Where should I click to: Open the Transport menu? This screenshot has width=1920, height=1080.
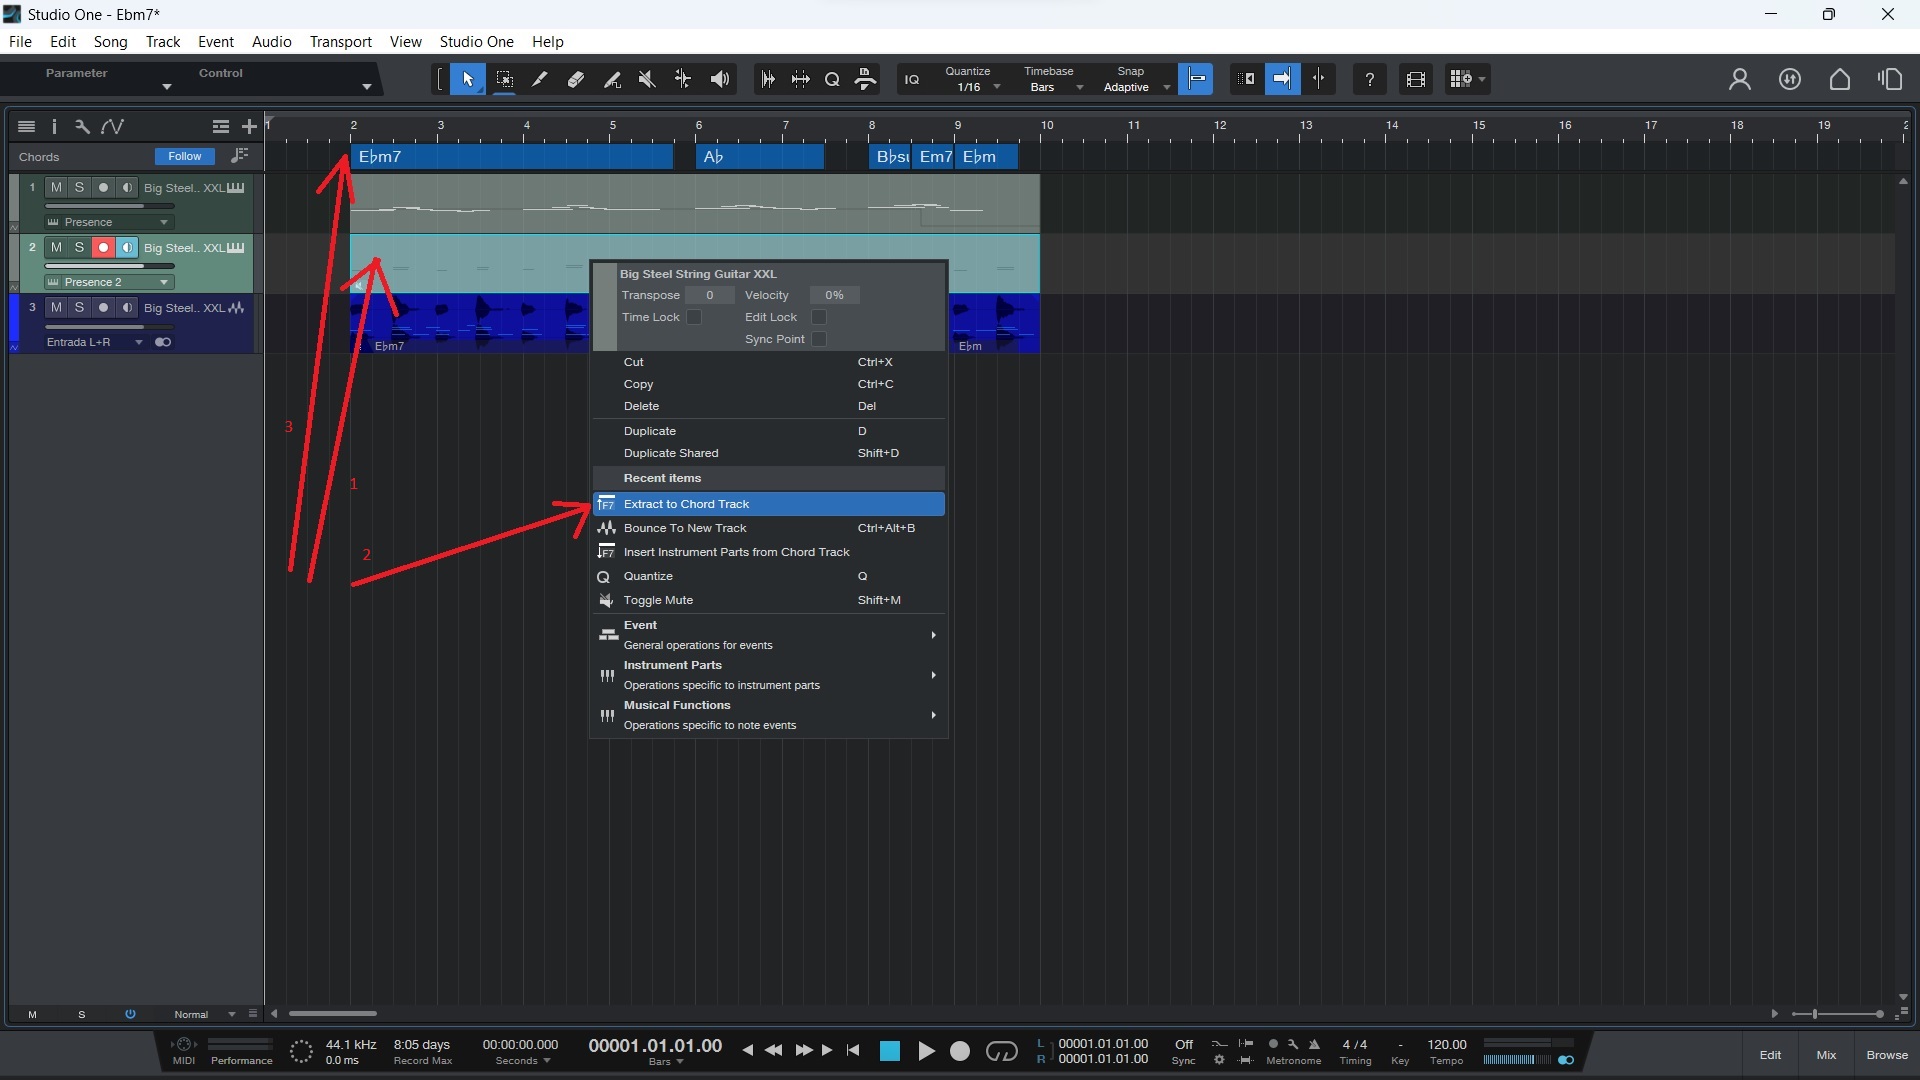click(340, 42)
